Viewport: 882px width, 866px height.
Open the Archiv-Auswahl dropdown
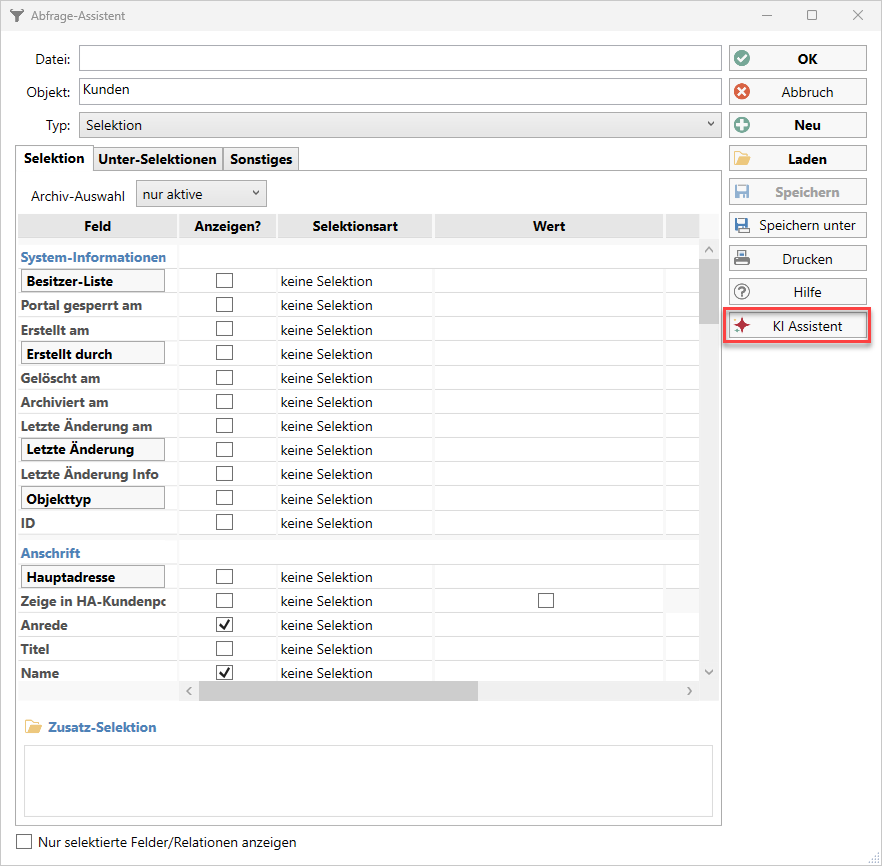[x=201, y=194]
